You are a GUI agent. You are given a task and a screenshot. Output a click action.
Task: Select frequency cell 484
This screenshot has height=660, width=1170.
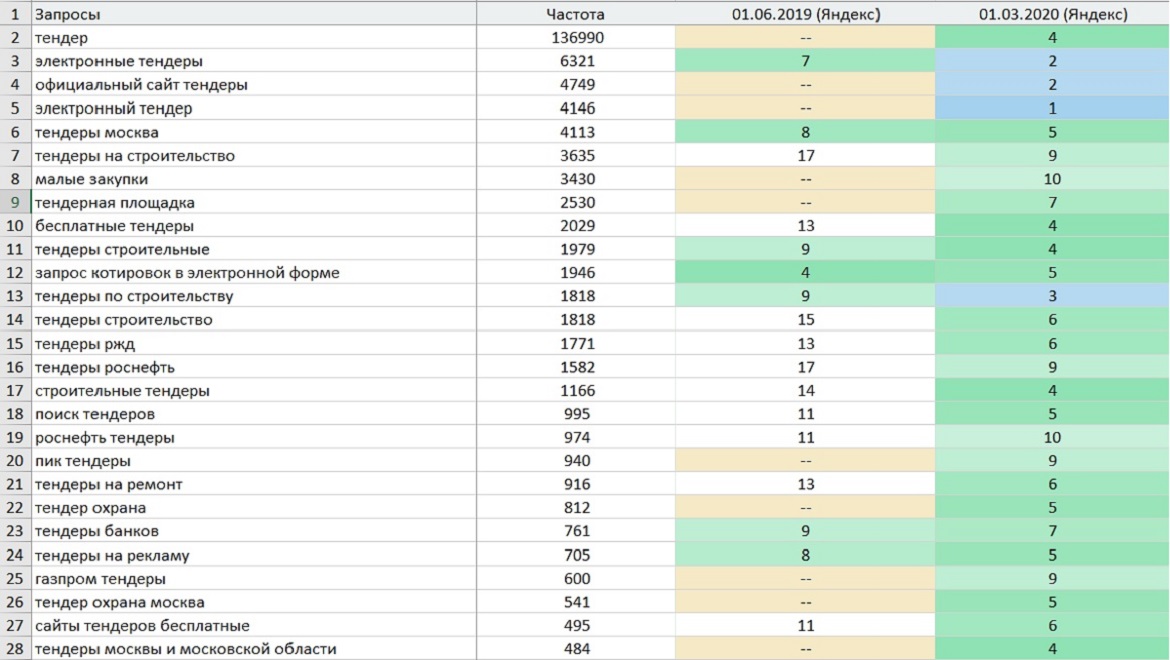[x=575, y=649]
